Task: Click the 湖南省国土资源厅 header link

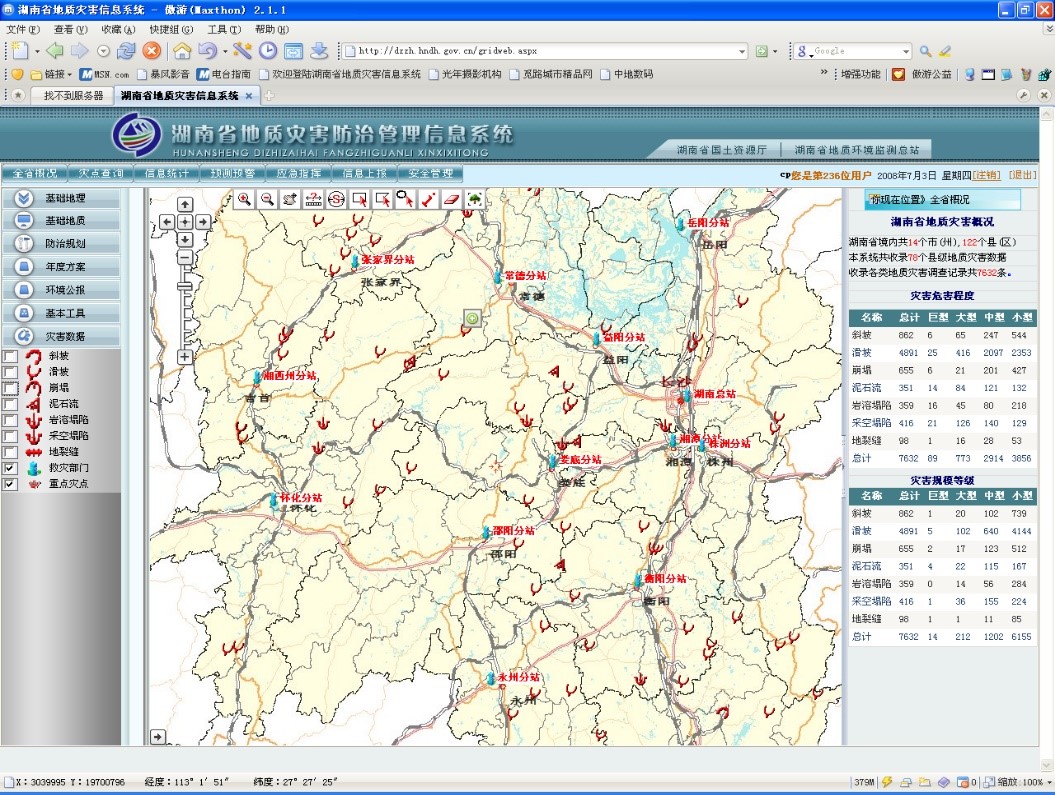Action: tap(720, 150)
